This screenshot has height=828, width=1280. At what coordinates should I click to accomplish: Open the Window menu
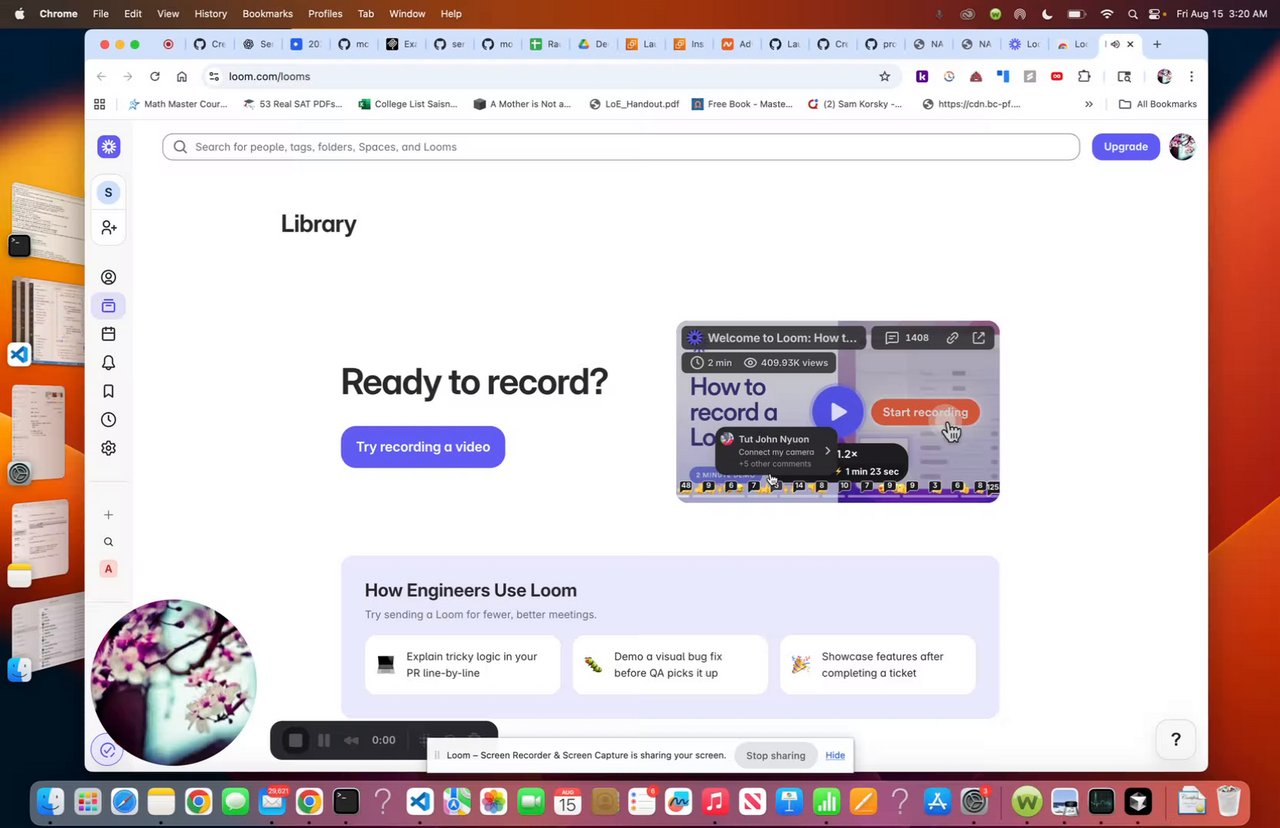point(407,14)
